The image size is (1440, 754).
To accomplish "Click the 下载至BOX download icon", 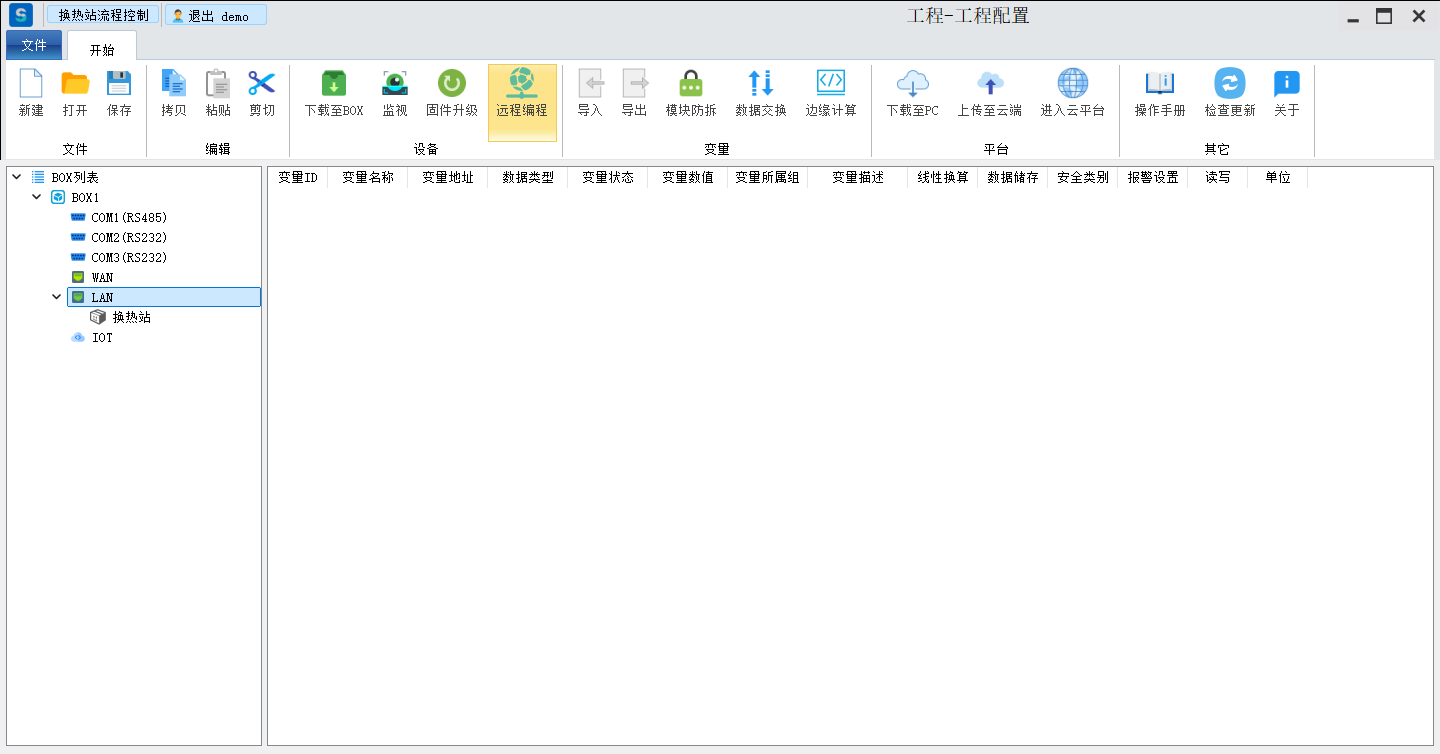I will [334, 84].
